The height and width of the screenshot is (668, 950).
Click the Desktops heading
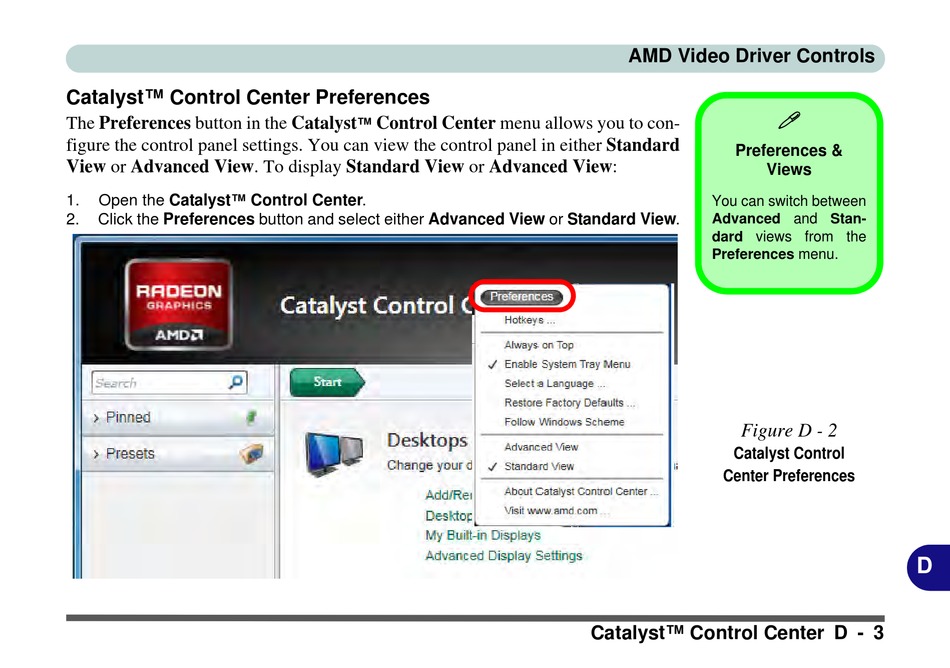(427, 440)
